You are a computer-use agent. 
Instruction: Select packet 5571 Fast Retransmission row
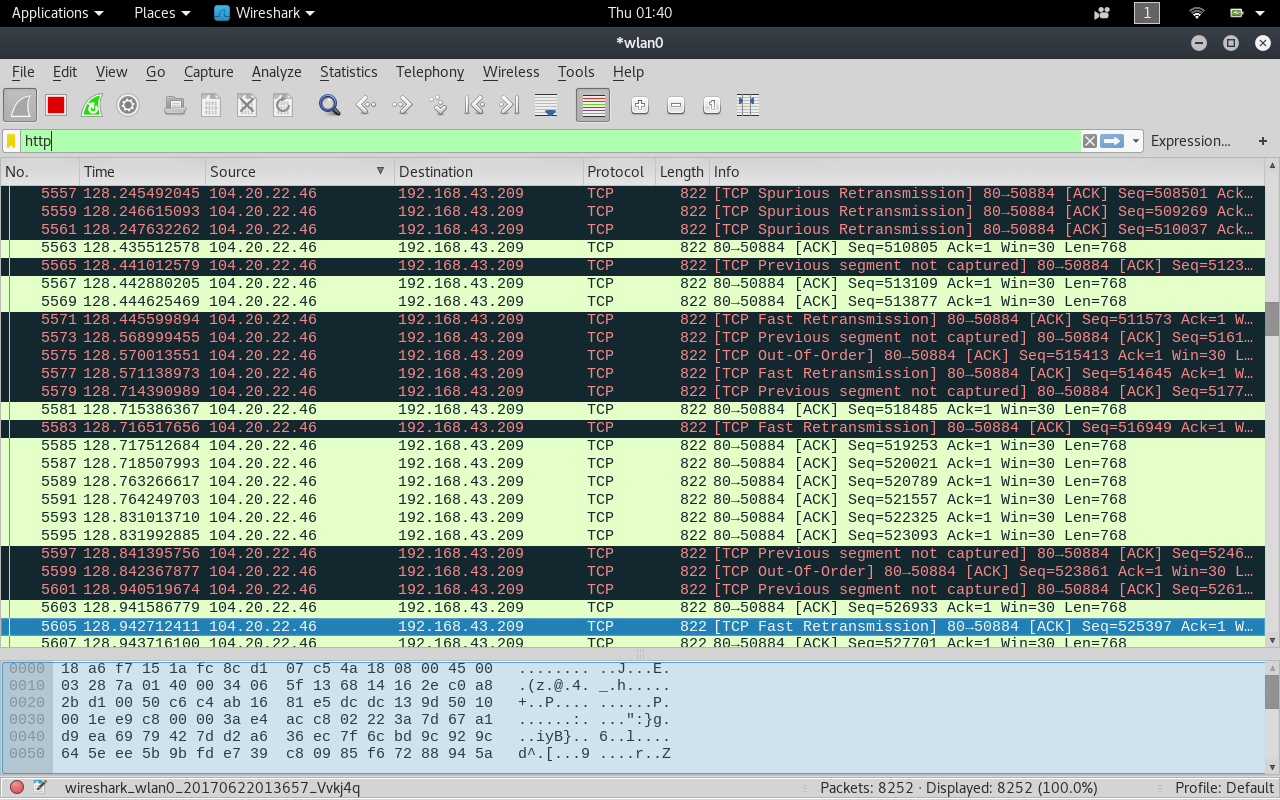pyautogui.click(x=632, y=320)
